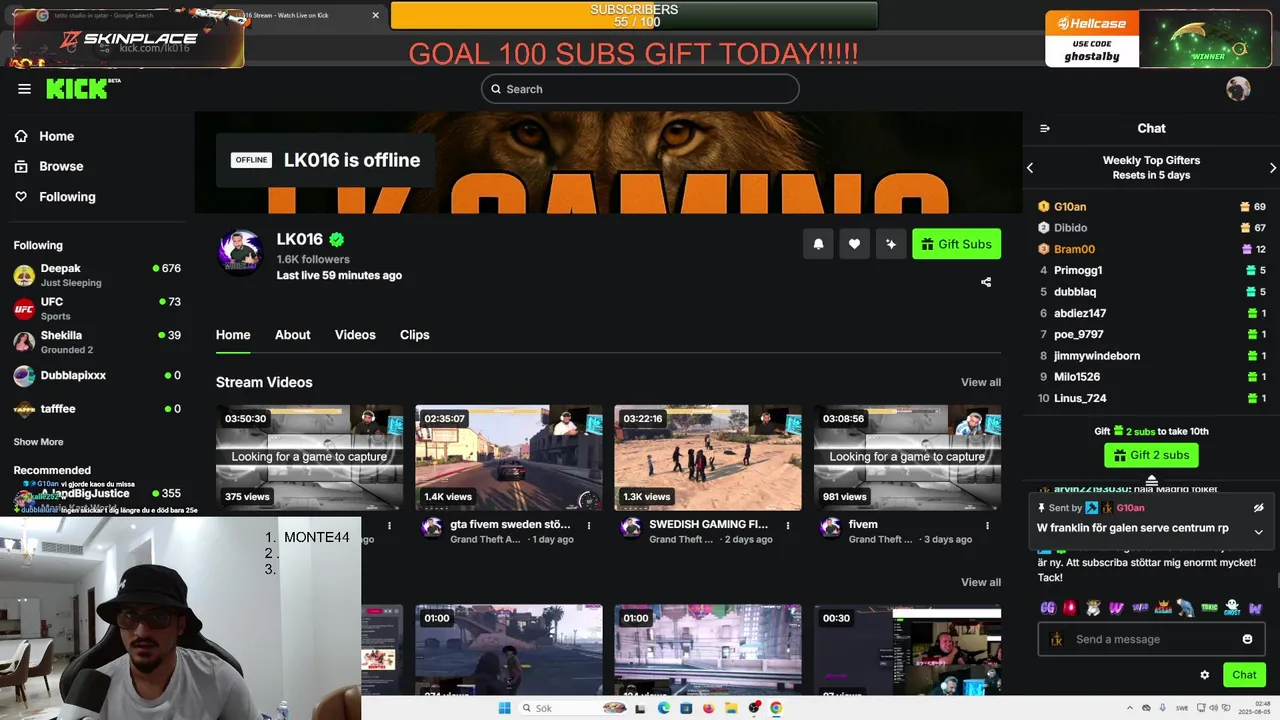Show previous leaderboard in chat
This screenshot has height=720, width=1280.
1030,168
